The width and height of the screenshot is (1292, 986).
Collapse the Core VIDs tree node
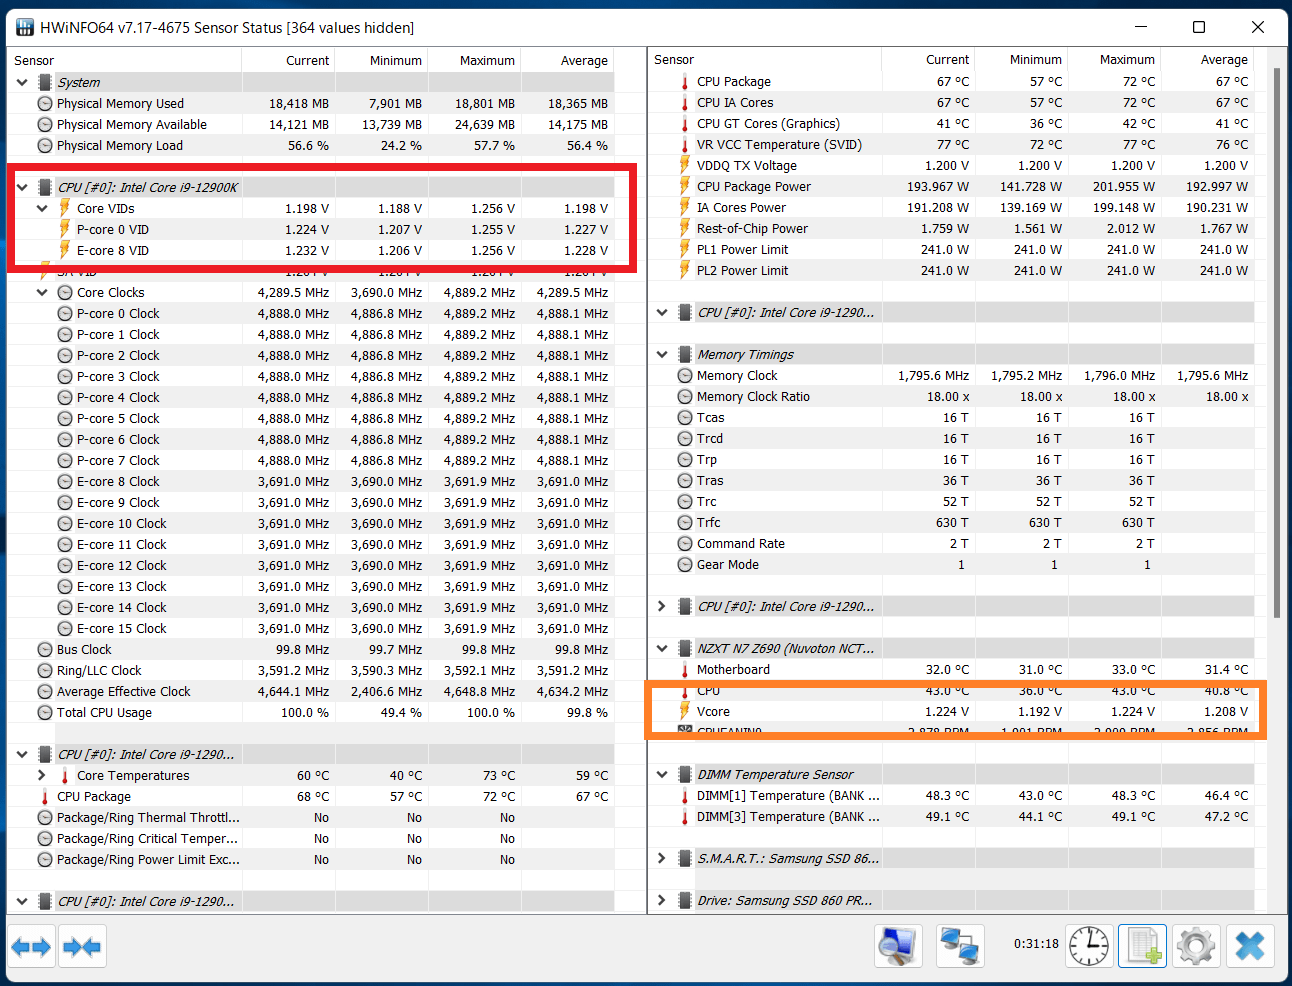pos(42,208)
